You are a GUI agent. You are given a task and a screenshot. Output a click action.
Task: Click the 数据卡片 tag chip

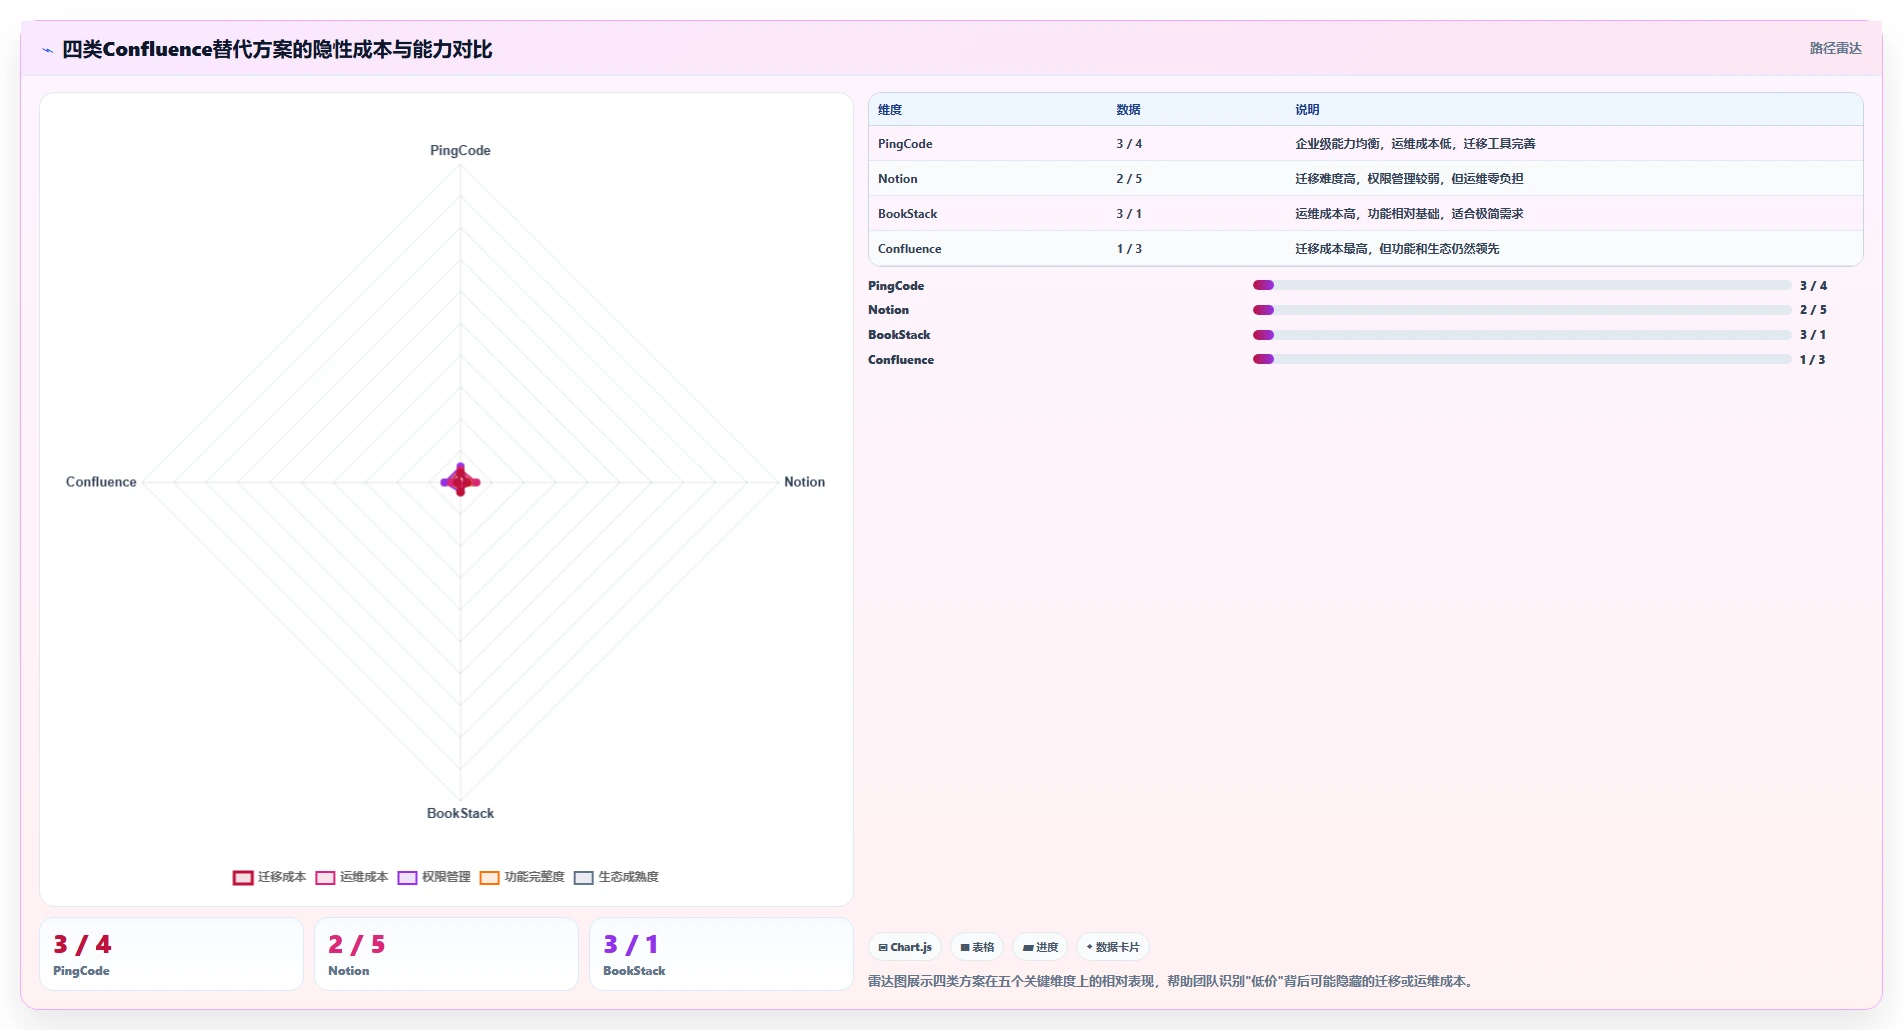pyautogui.click(x=1112, y=947)
